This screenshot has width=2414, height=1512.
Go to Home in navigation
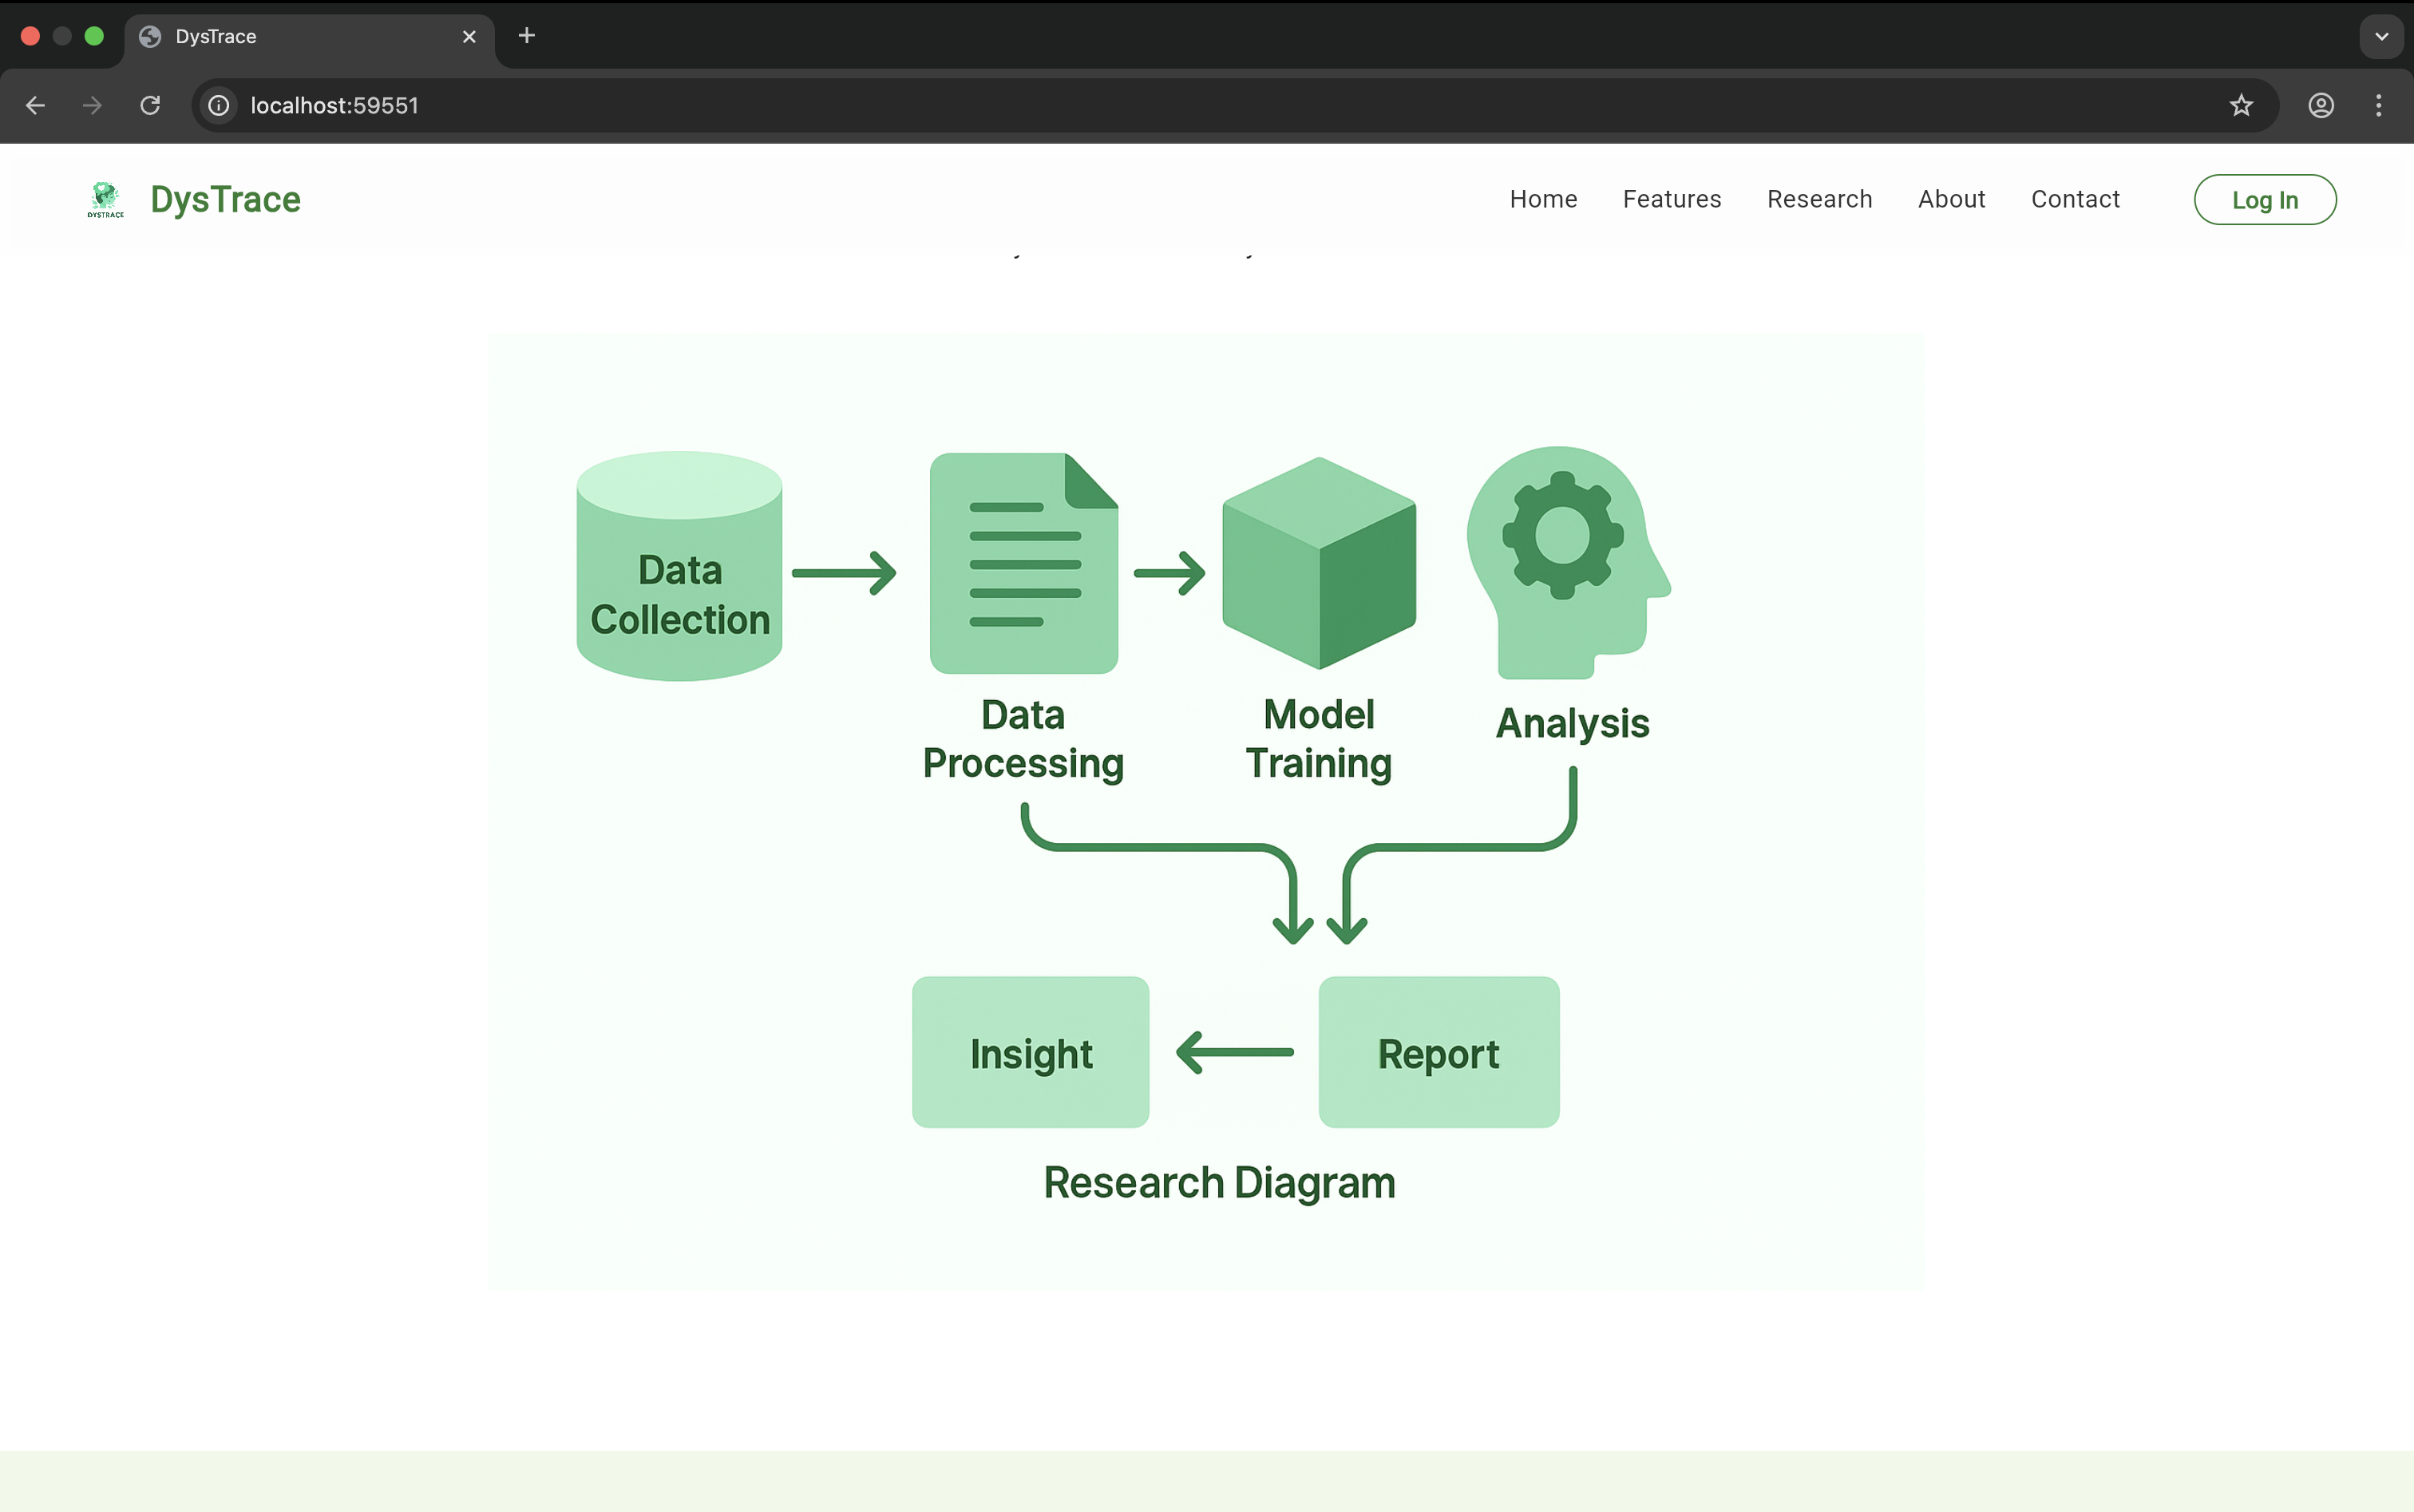(x=1543, y=199)
